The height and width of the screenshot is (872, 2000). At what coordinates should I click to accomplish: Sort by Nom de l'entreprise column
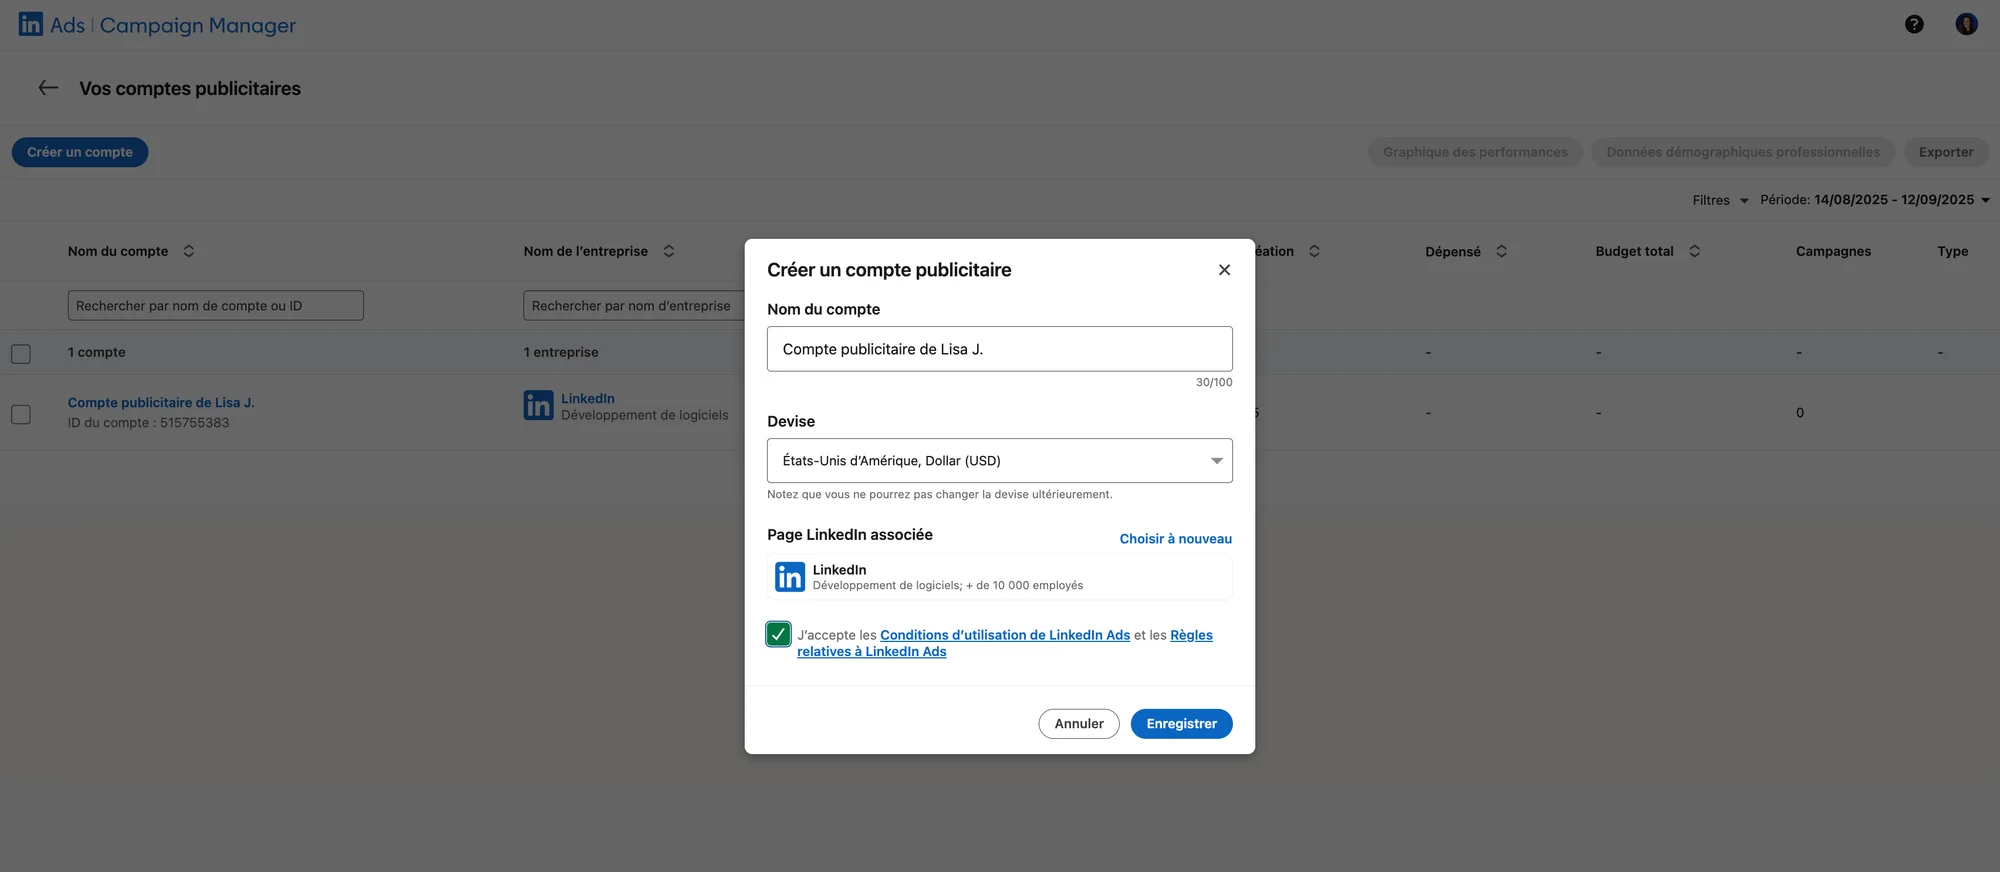point(669,251)
